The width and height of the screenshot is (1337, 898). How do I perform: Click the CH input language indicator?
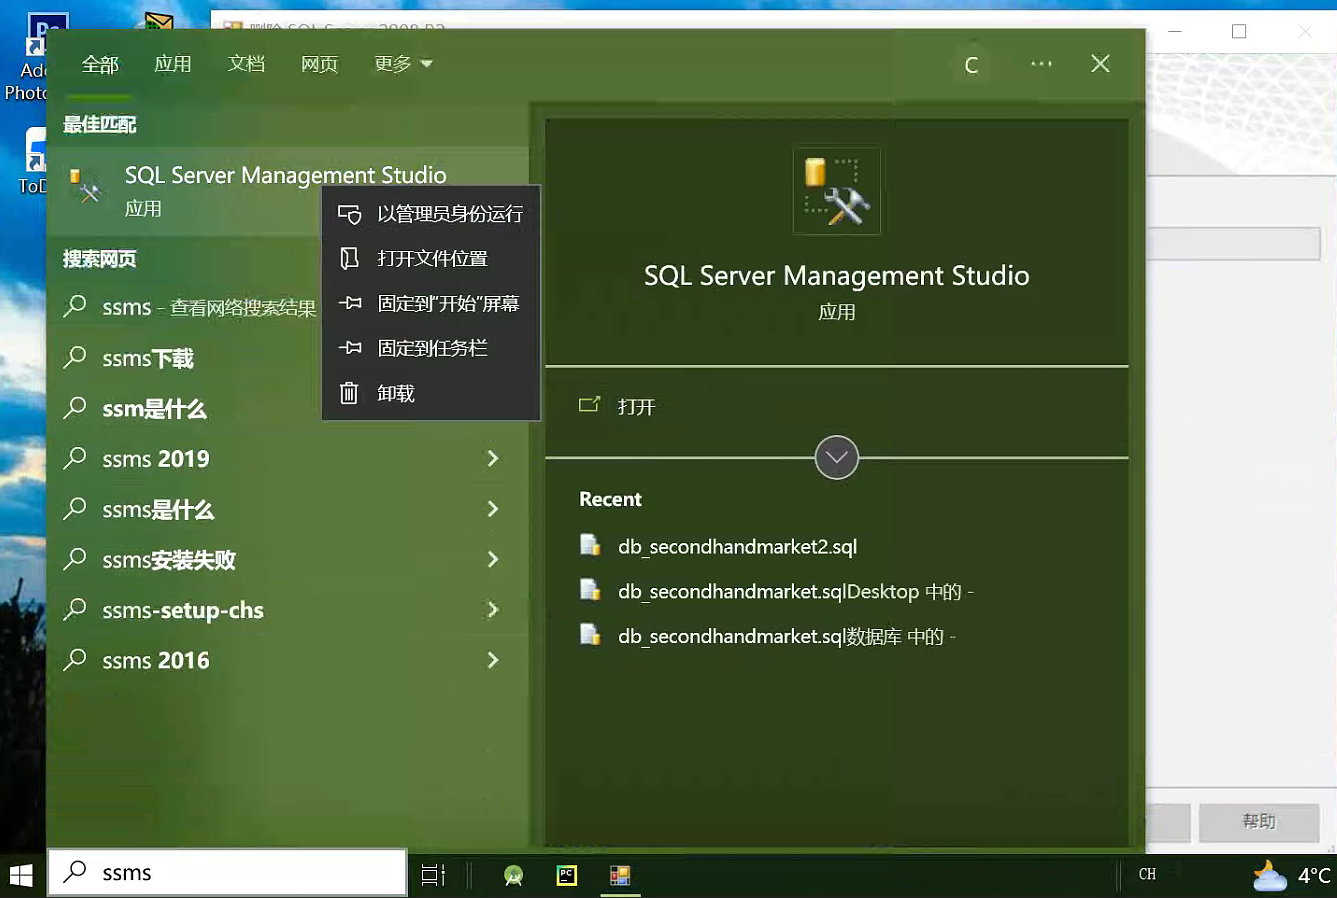click(x=1147, y=874)
